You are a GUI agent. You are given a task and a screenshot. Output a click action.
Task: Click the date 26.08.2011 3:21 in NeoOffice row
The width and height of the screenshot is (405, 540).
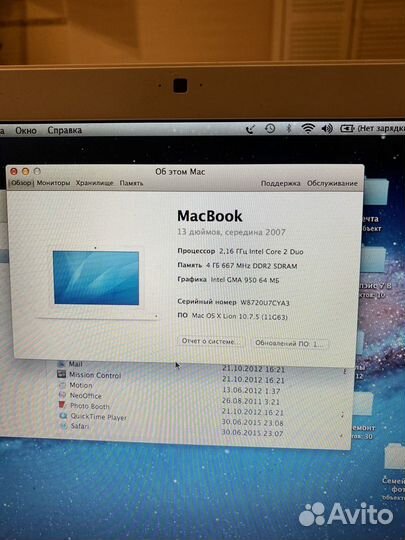pyautogui.click(x=251, y=401)
